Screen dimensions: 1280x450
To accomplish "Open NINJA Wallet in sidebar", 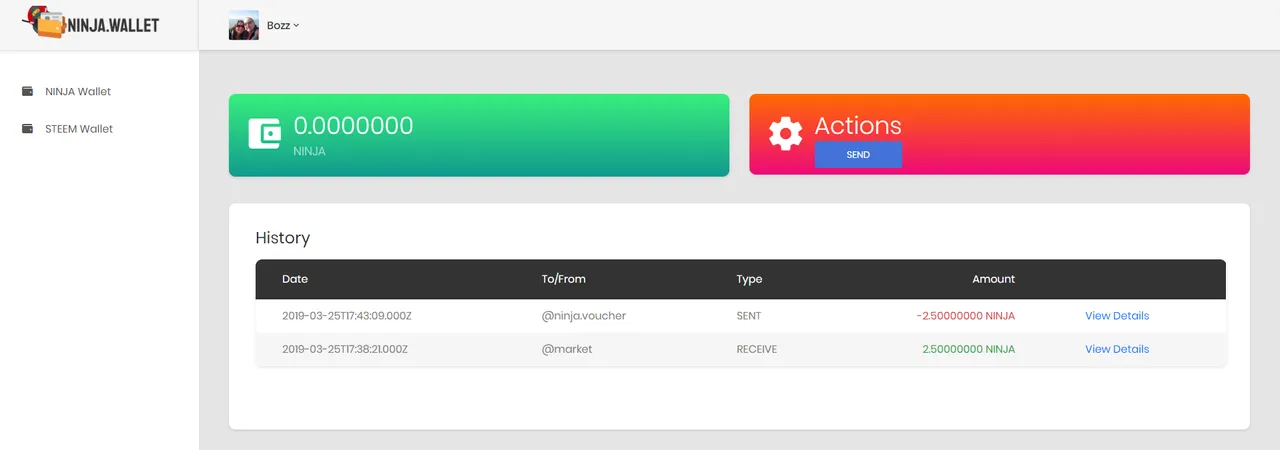I will [78, 91].
